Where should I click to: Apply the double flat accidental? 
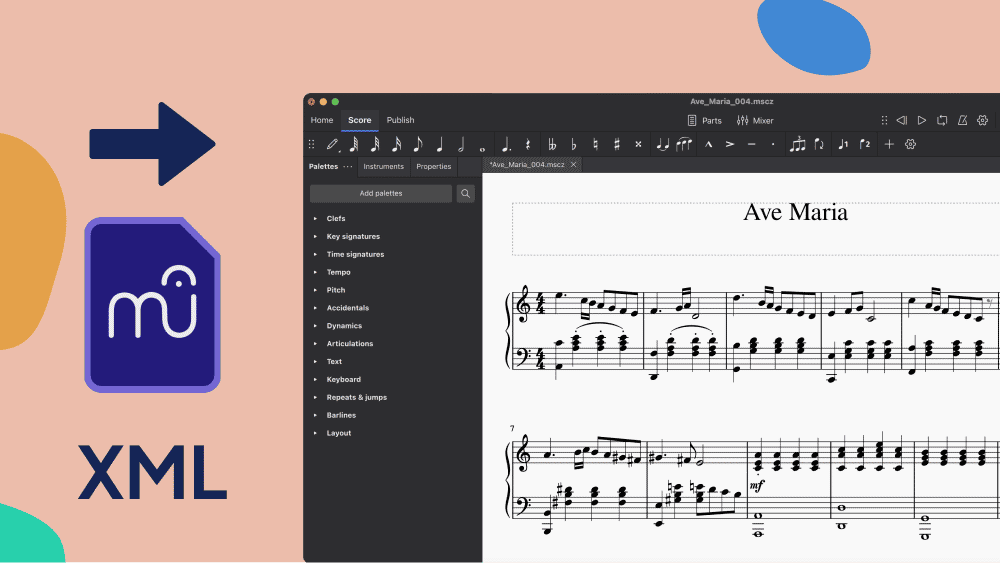pyautogui.click(x=552, y=145)
